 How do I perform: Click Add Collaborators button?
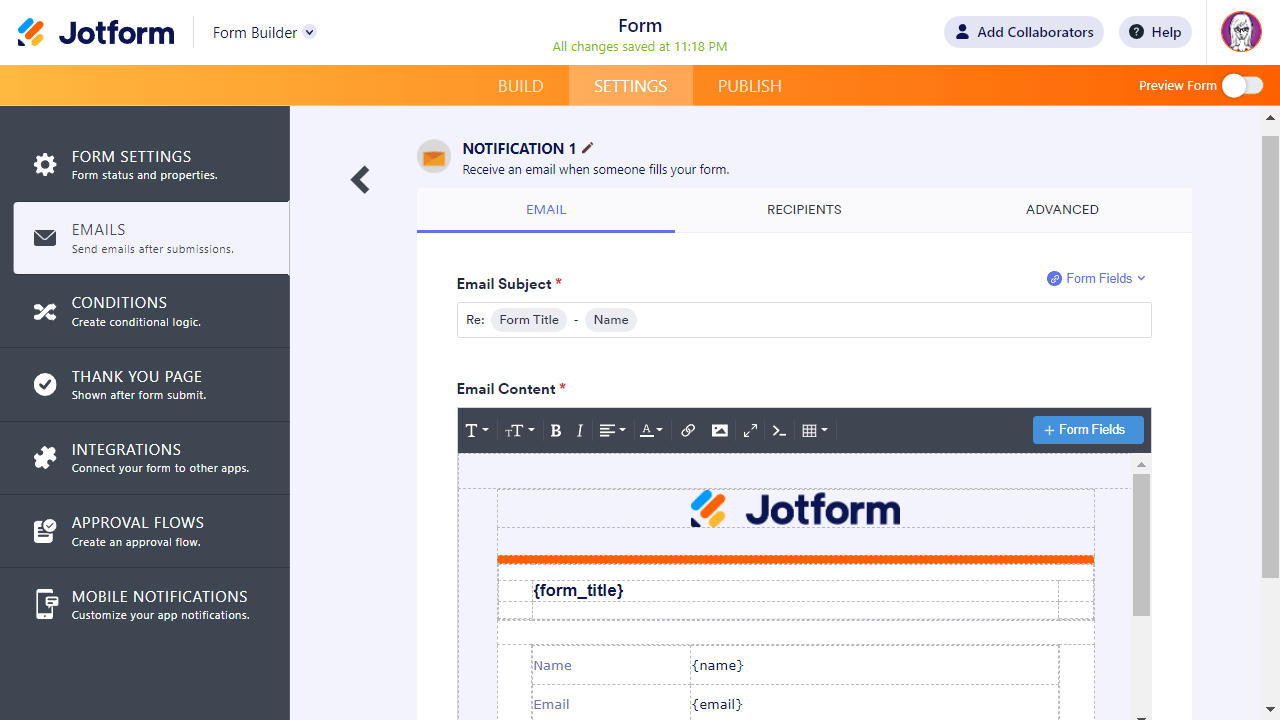[1024, 32]
